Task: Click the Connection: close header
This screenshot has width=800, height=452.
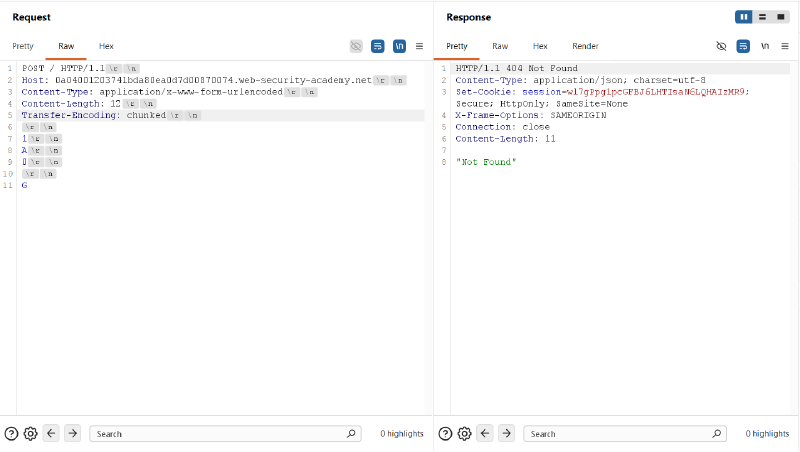Action: pyautogui.click(x=503, y=127)
